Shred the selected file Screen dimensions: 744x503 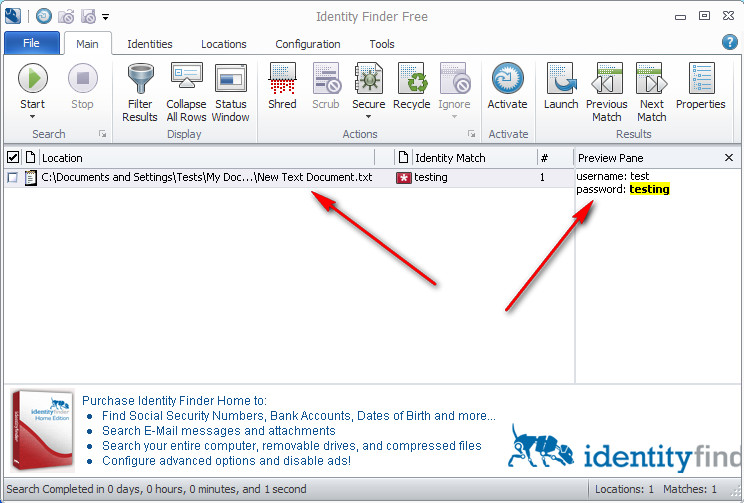(282, 86)
